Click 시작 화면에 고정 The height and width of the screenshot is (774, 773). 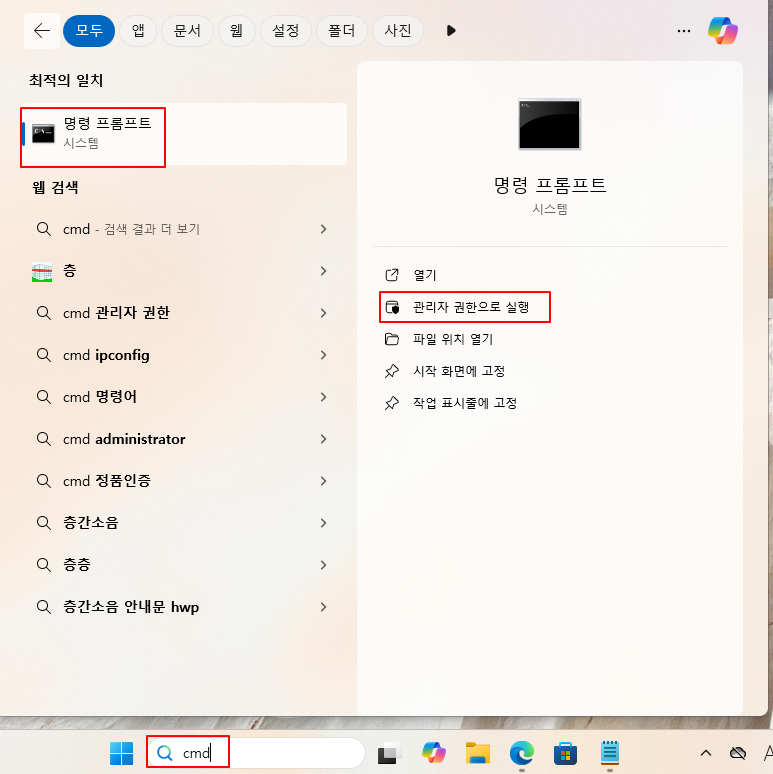click(459, 371)
